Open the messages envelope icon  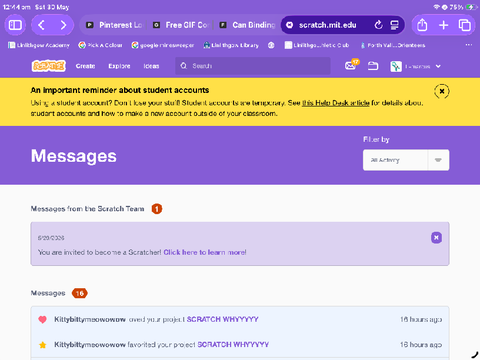point(351,66)
